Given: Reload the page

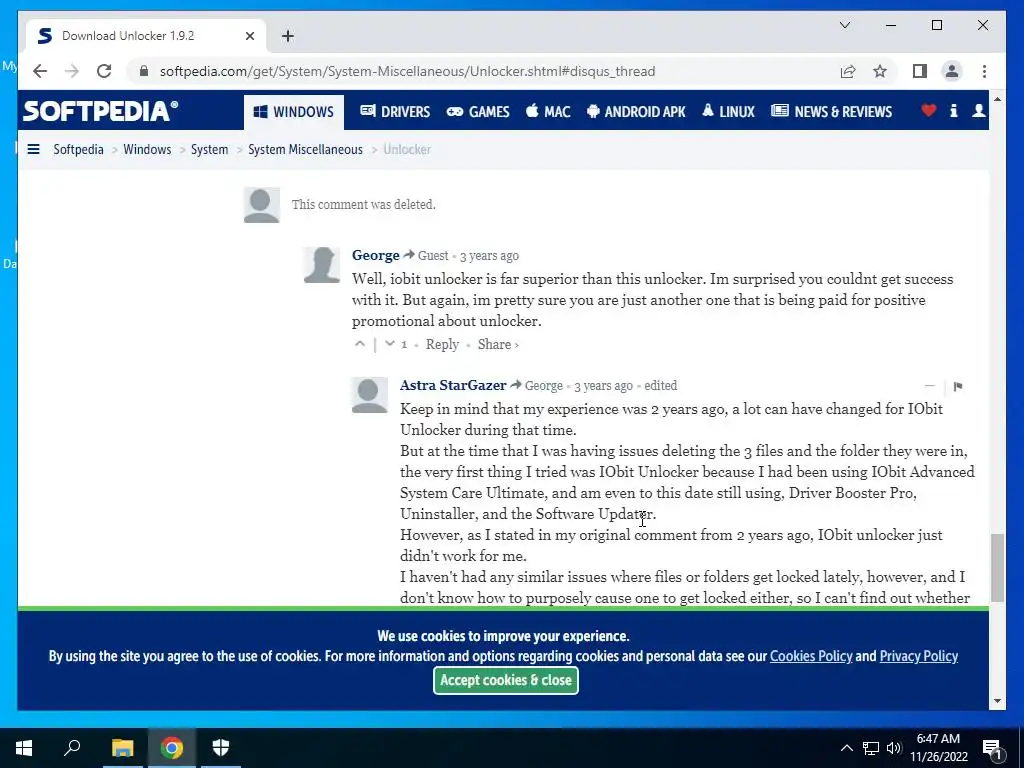Looking at the screenshot, I should coord(104,71).
